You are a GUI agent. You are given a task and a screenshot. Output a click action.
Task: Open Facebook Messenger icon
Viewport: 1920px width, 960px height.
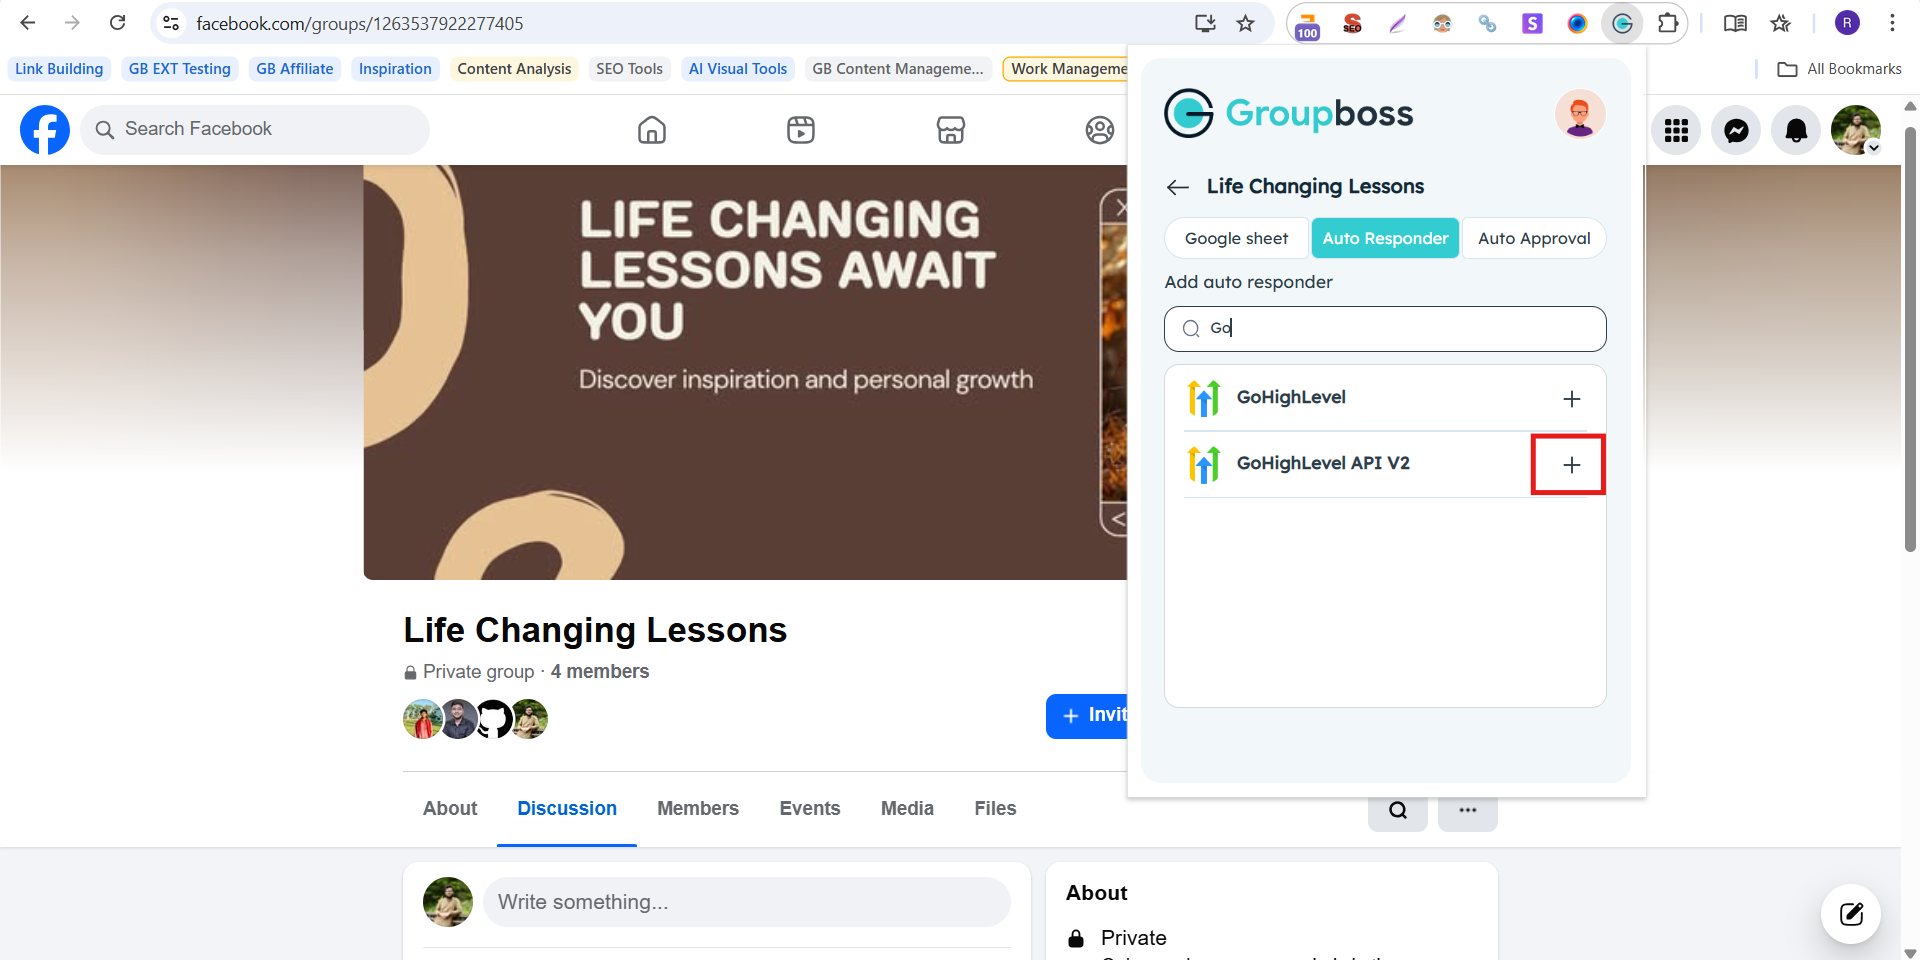tap(1736, 130)
